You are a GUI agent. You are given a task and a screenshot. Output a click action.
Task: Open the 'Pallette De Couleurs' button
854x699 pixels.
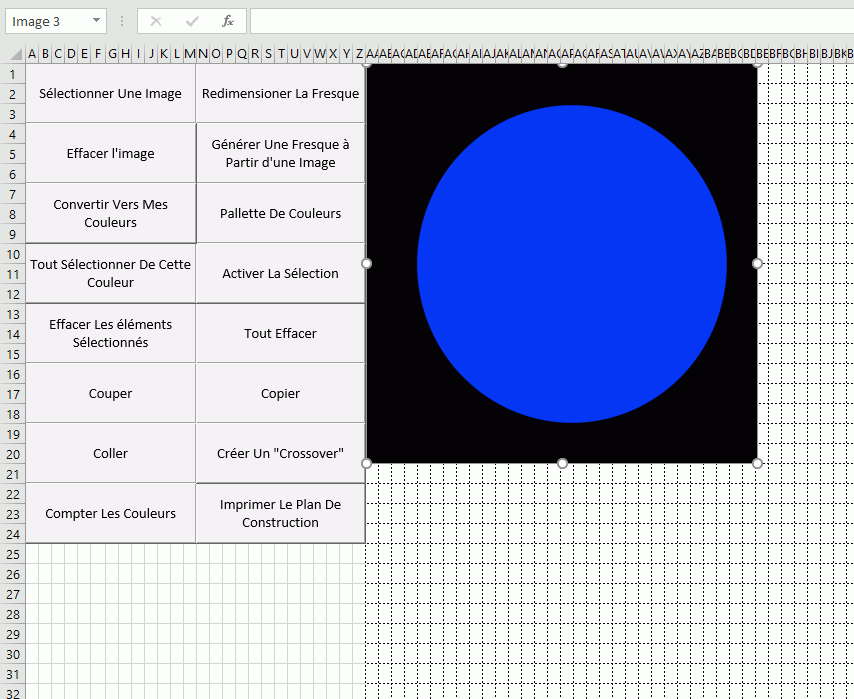coord(280,213)
